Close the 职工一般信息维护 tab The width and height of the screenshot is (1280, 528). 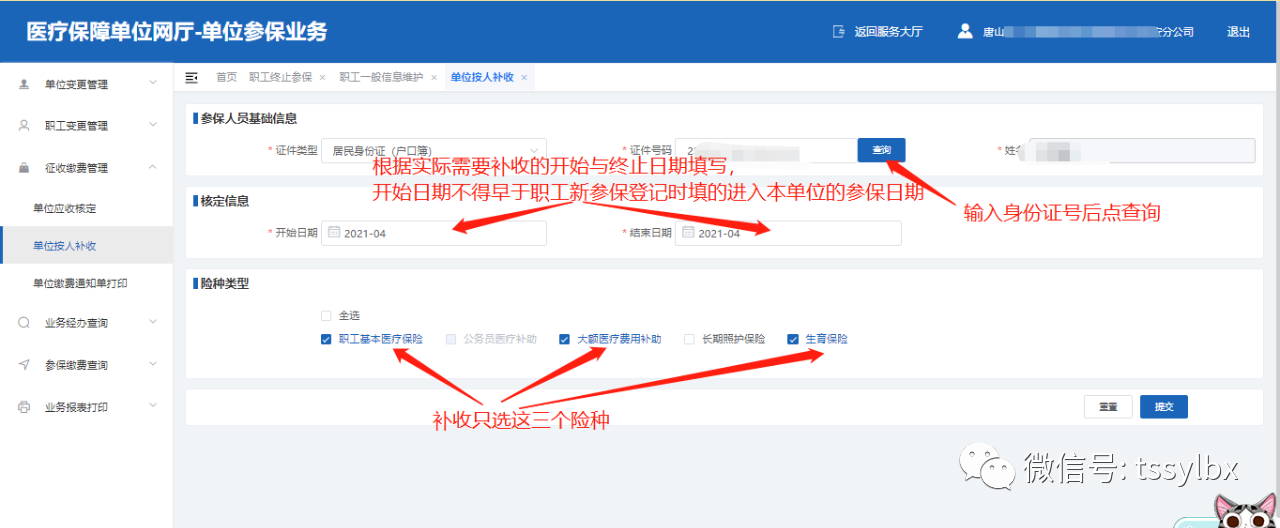434,78
